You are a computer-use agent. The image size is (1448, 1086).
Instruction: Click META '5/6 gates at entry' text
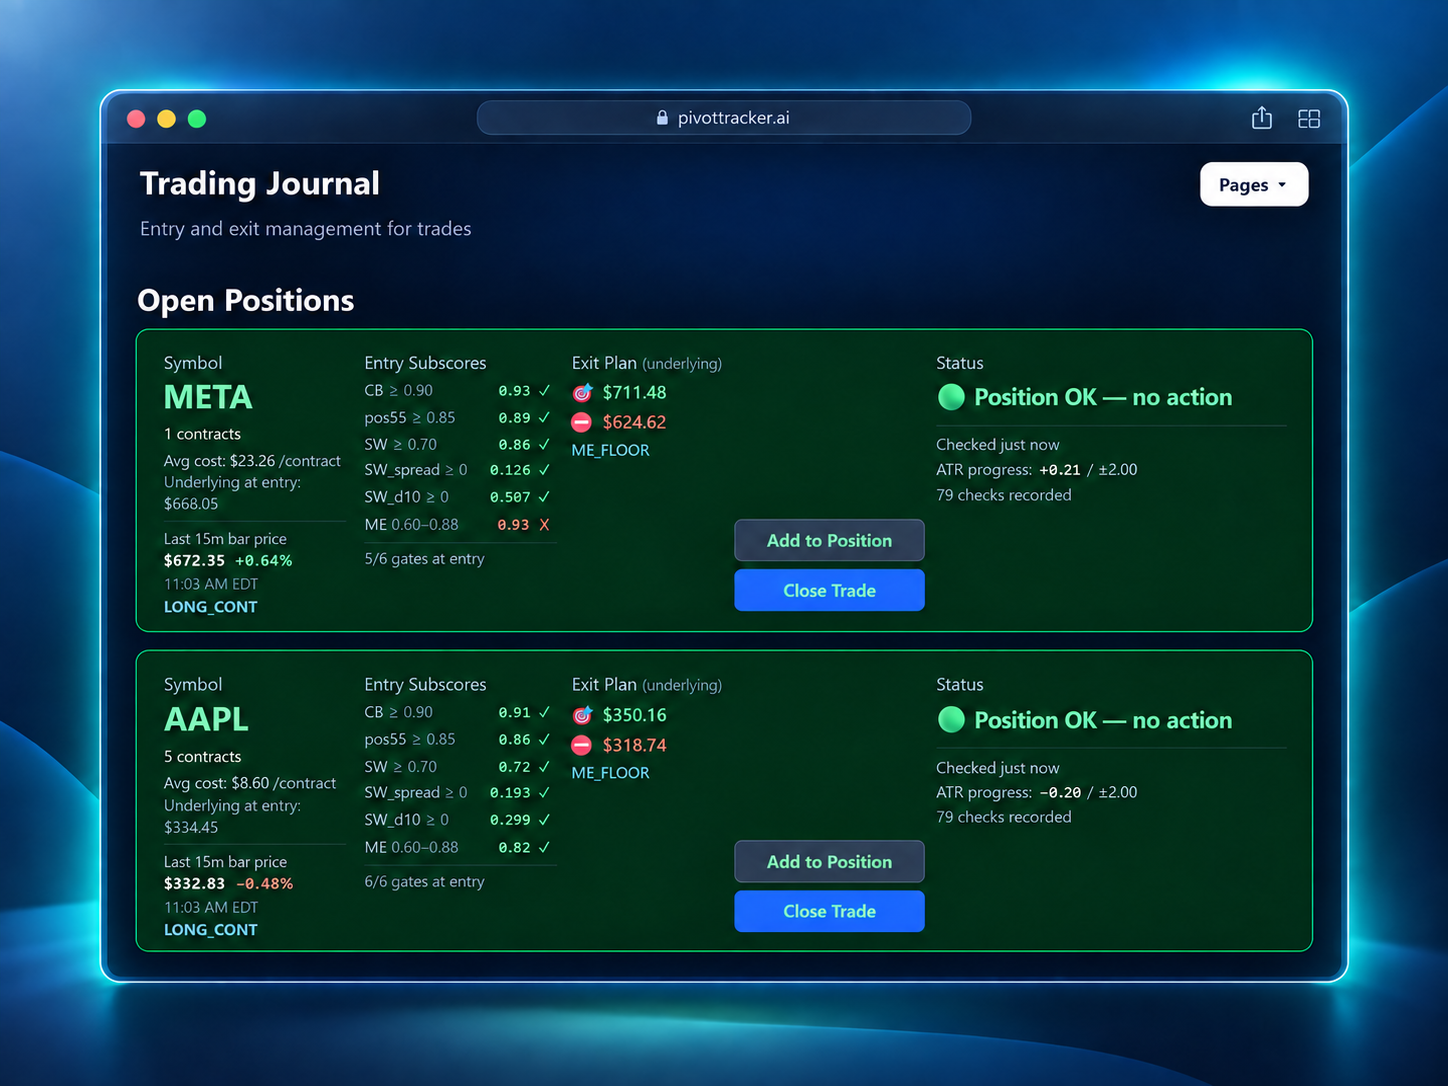coord(424,559)
